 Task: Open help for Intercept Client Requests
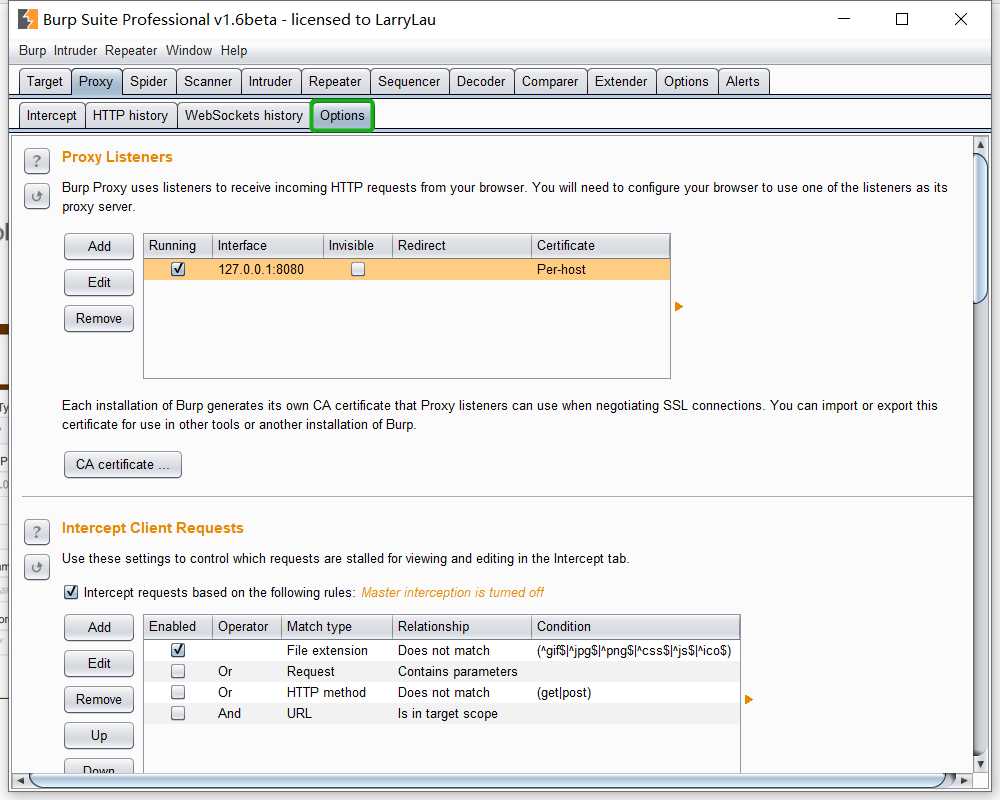pyautogui.click(x=37, y=532)
